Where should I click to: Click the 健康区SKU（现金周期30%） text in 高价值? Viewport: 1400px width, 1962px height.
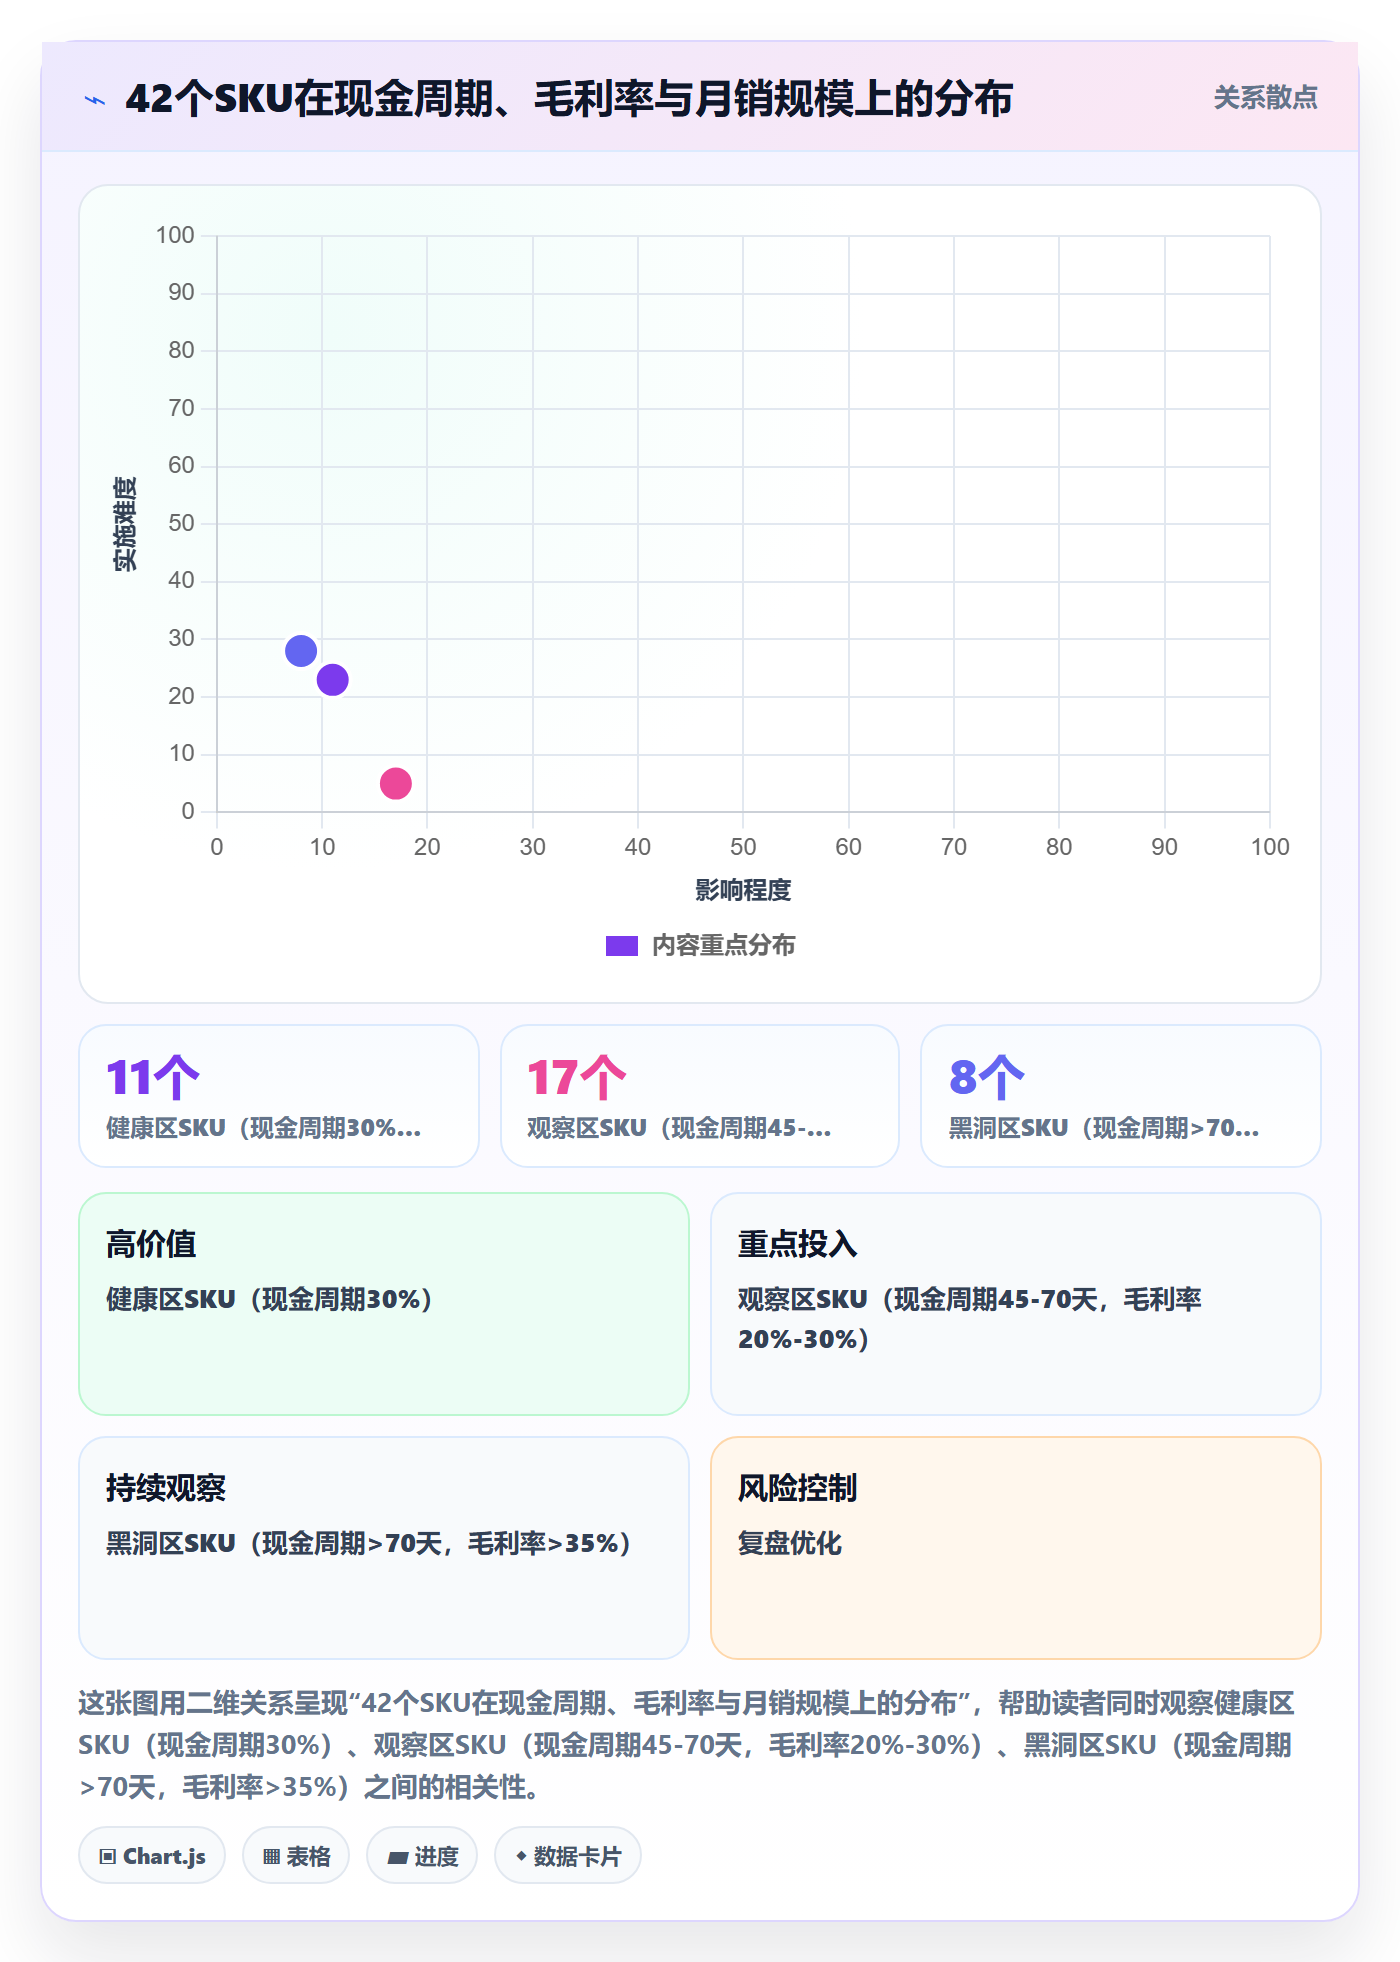(x=269, y=1299)
